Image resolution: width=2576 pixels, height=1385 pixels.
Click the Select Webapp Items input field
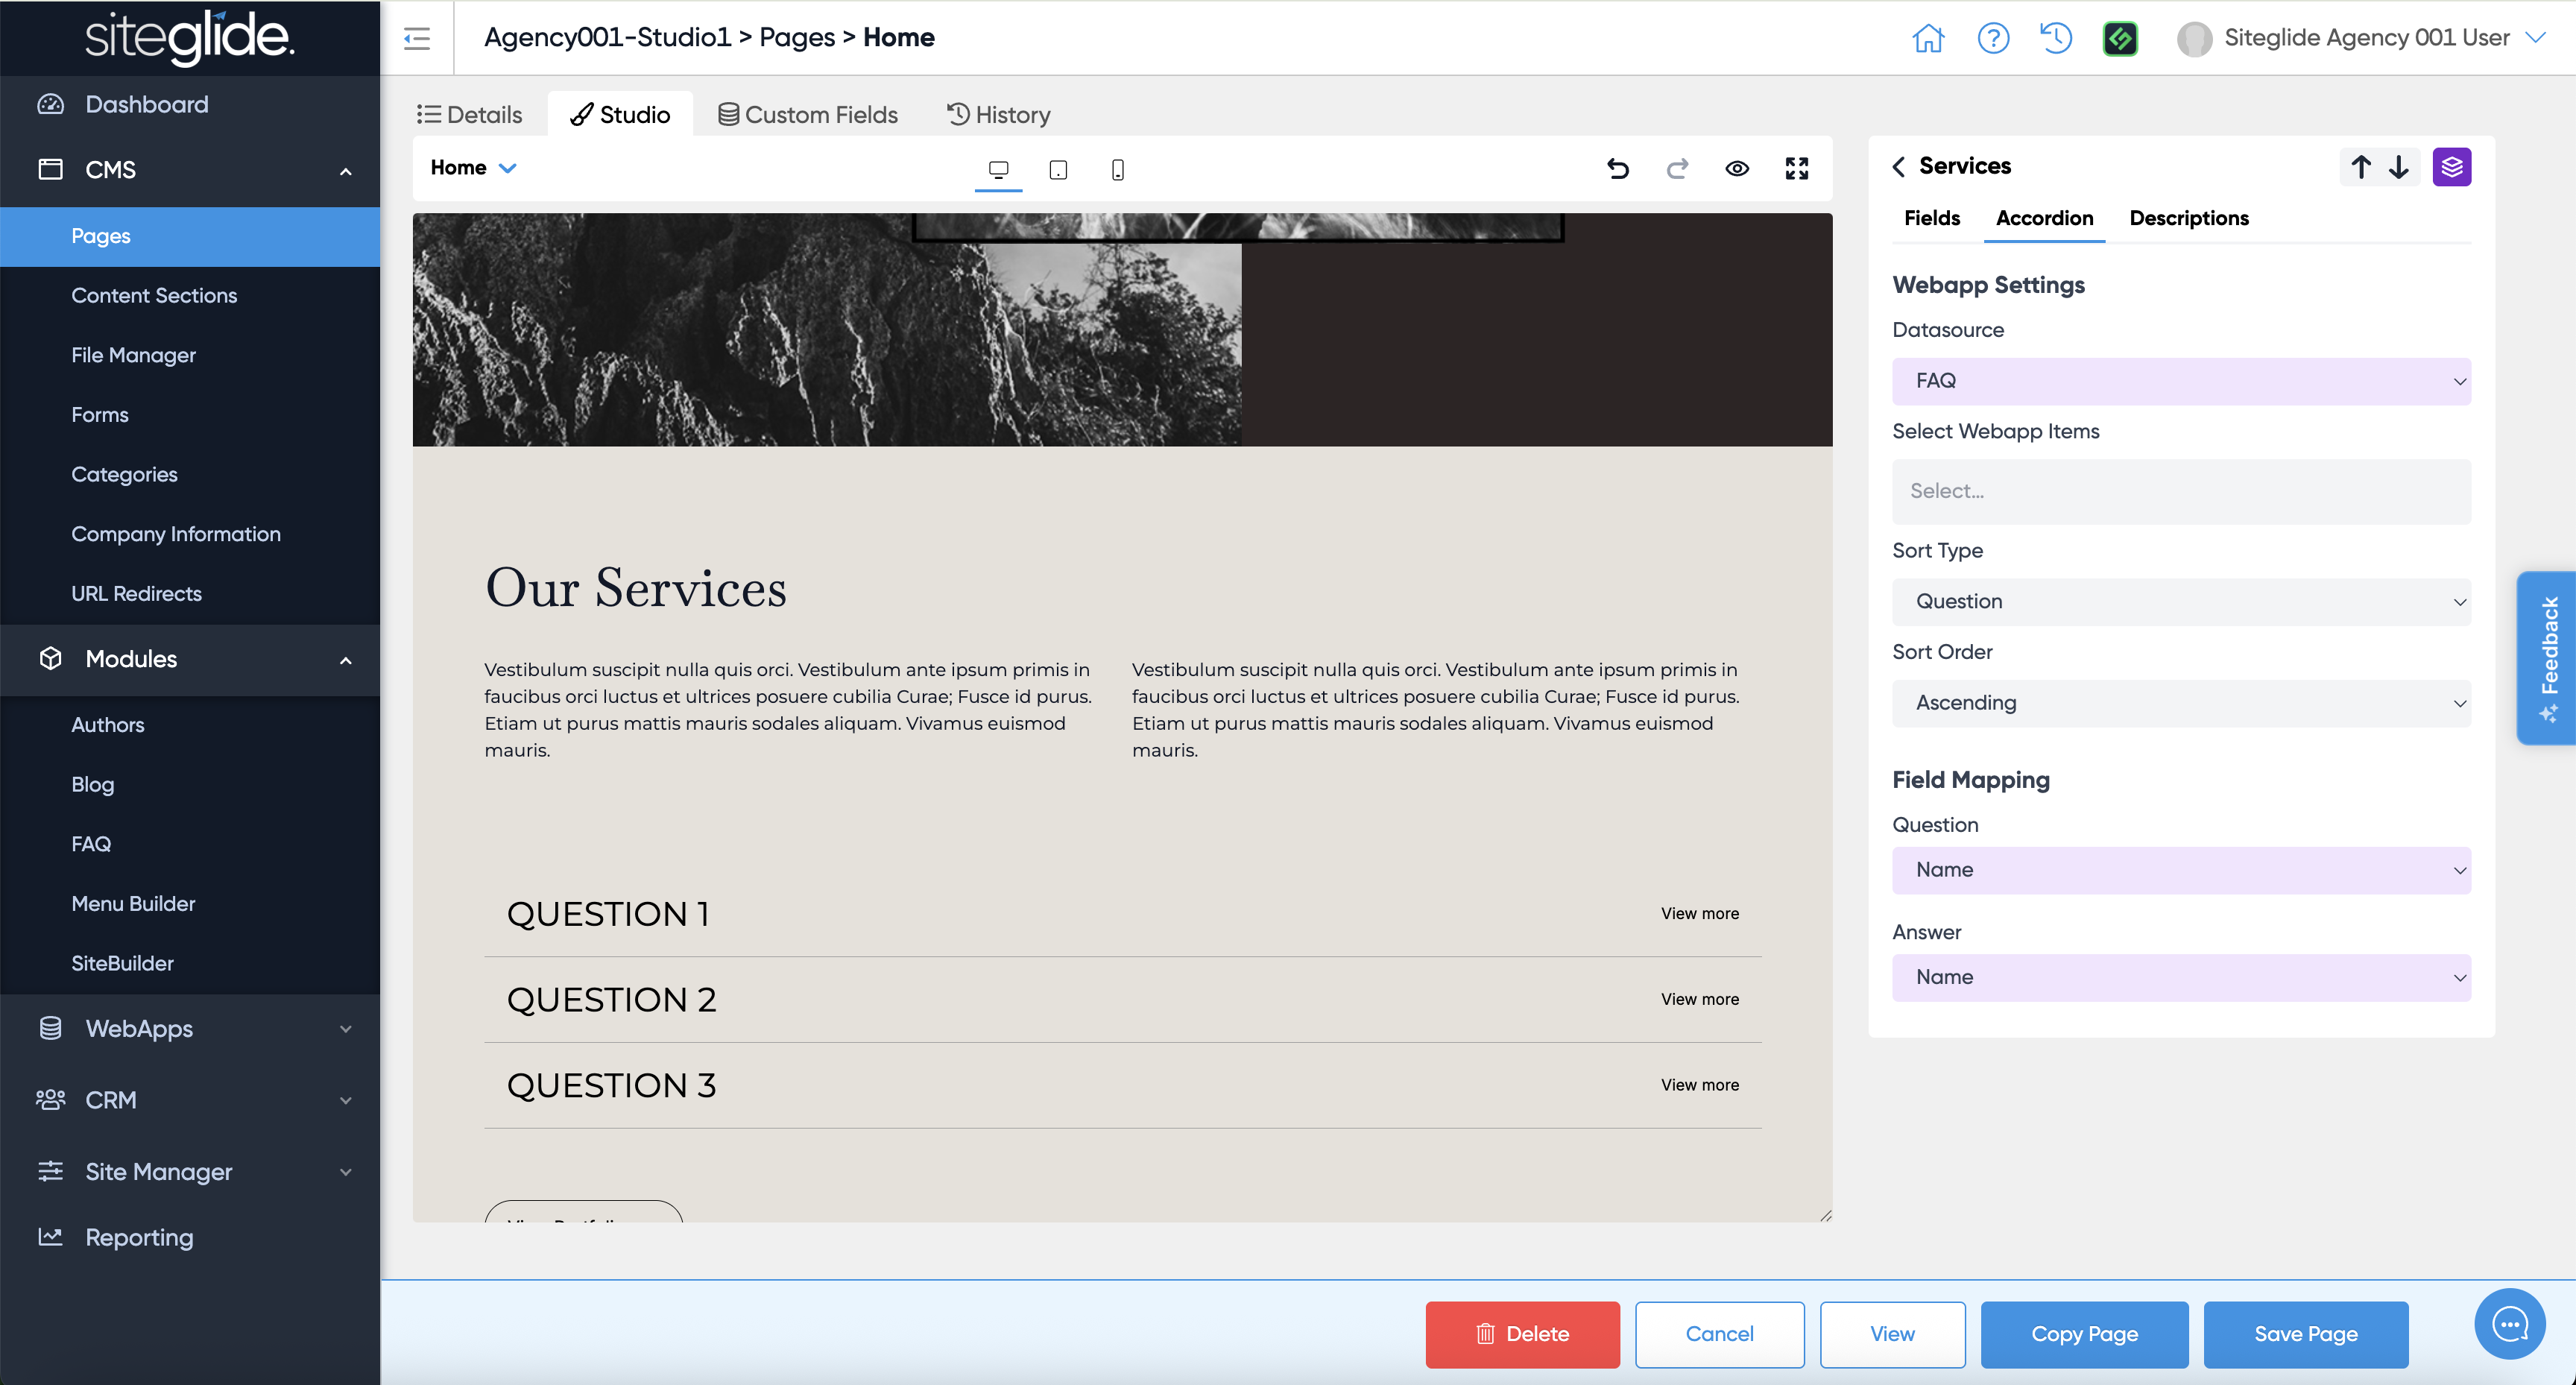click(x=2180, y=491)
